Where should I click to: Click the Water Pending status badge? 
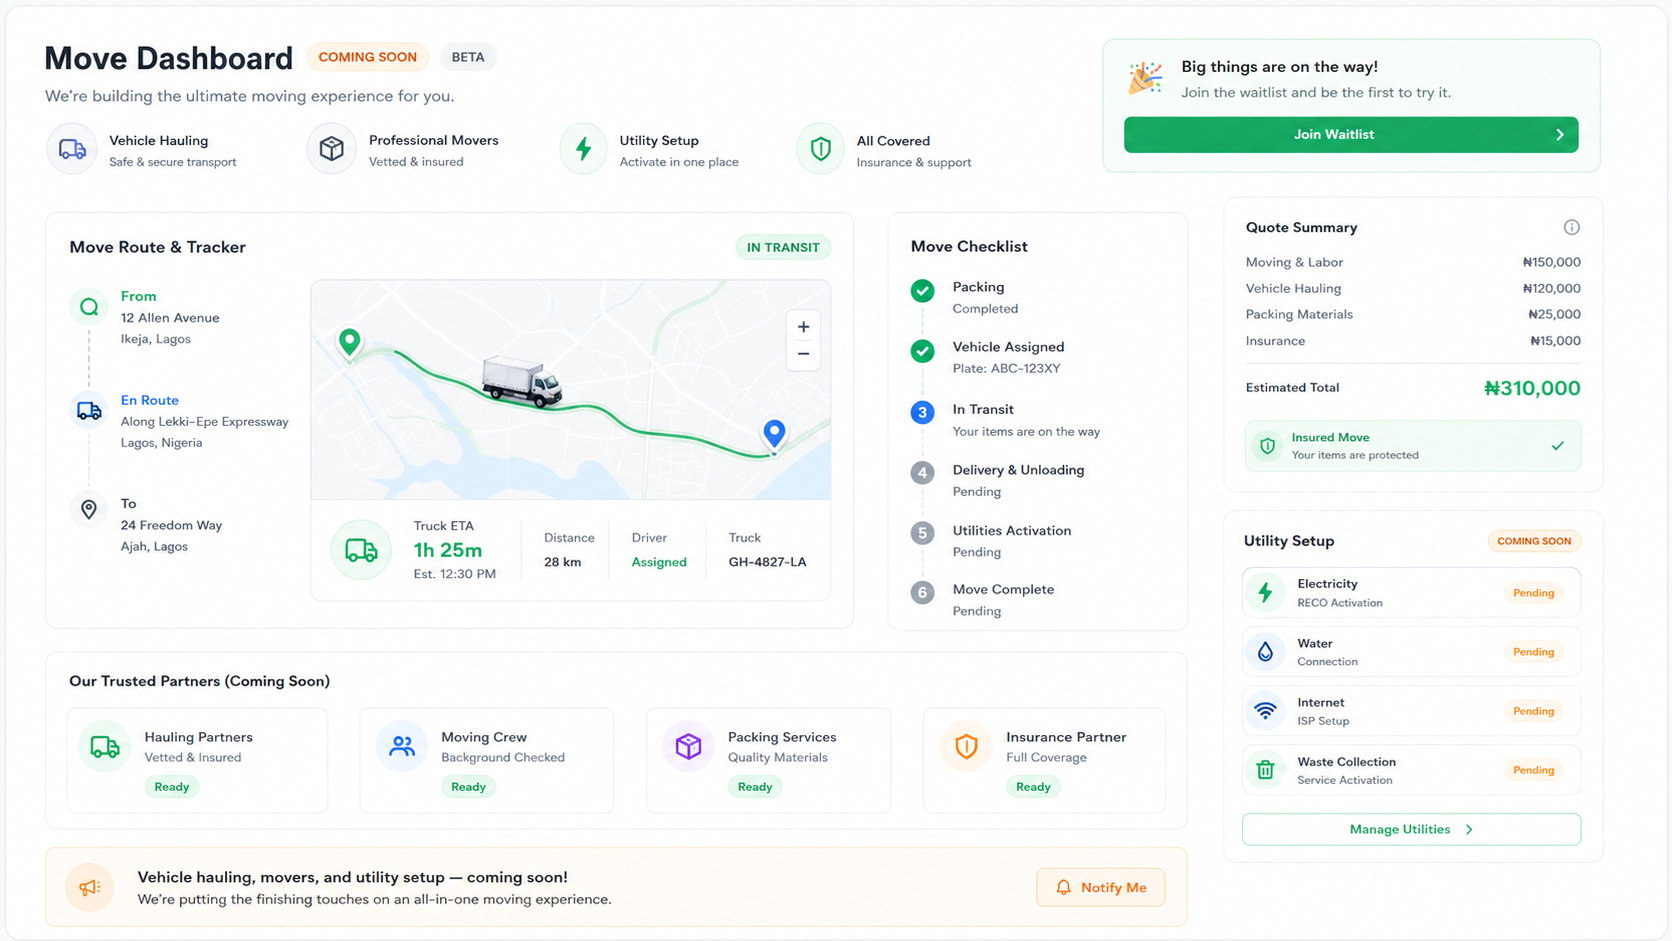(1533, 652)
